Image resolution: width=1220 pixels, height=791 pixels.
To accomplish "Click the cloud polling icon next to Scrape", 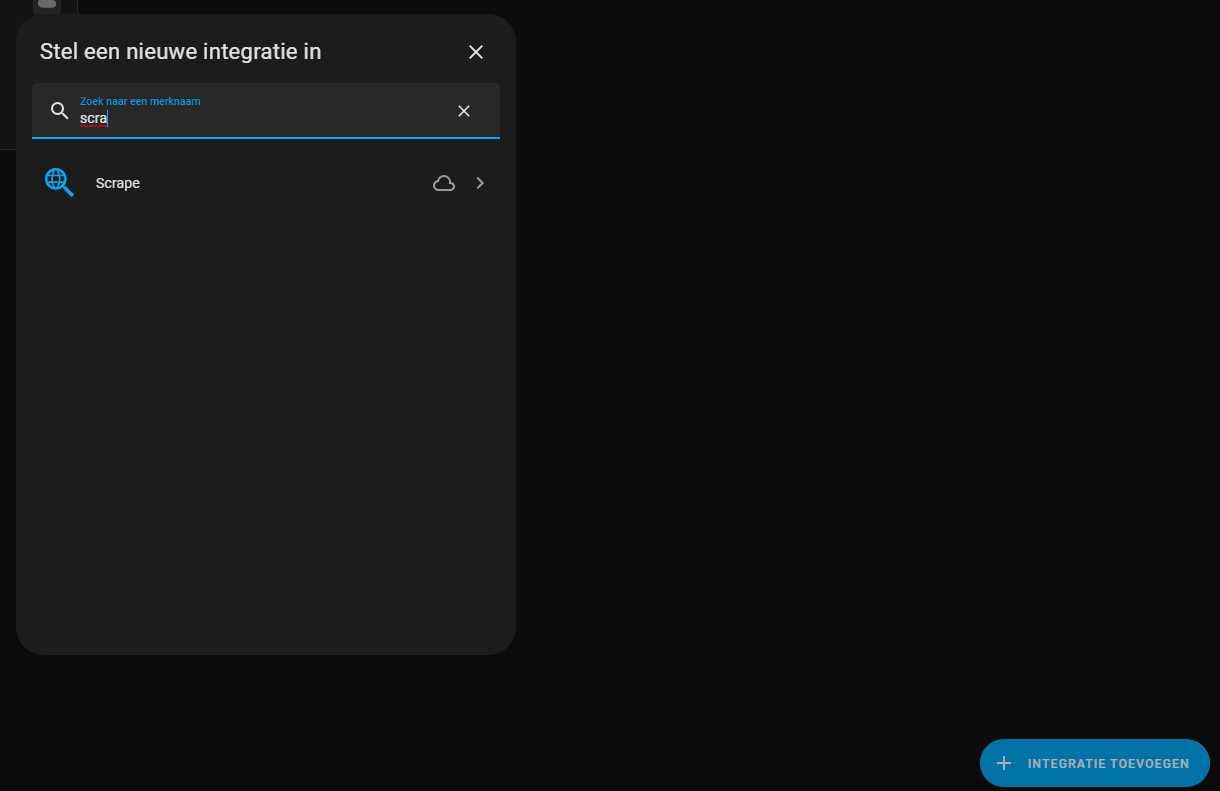I will coord(444,183).
